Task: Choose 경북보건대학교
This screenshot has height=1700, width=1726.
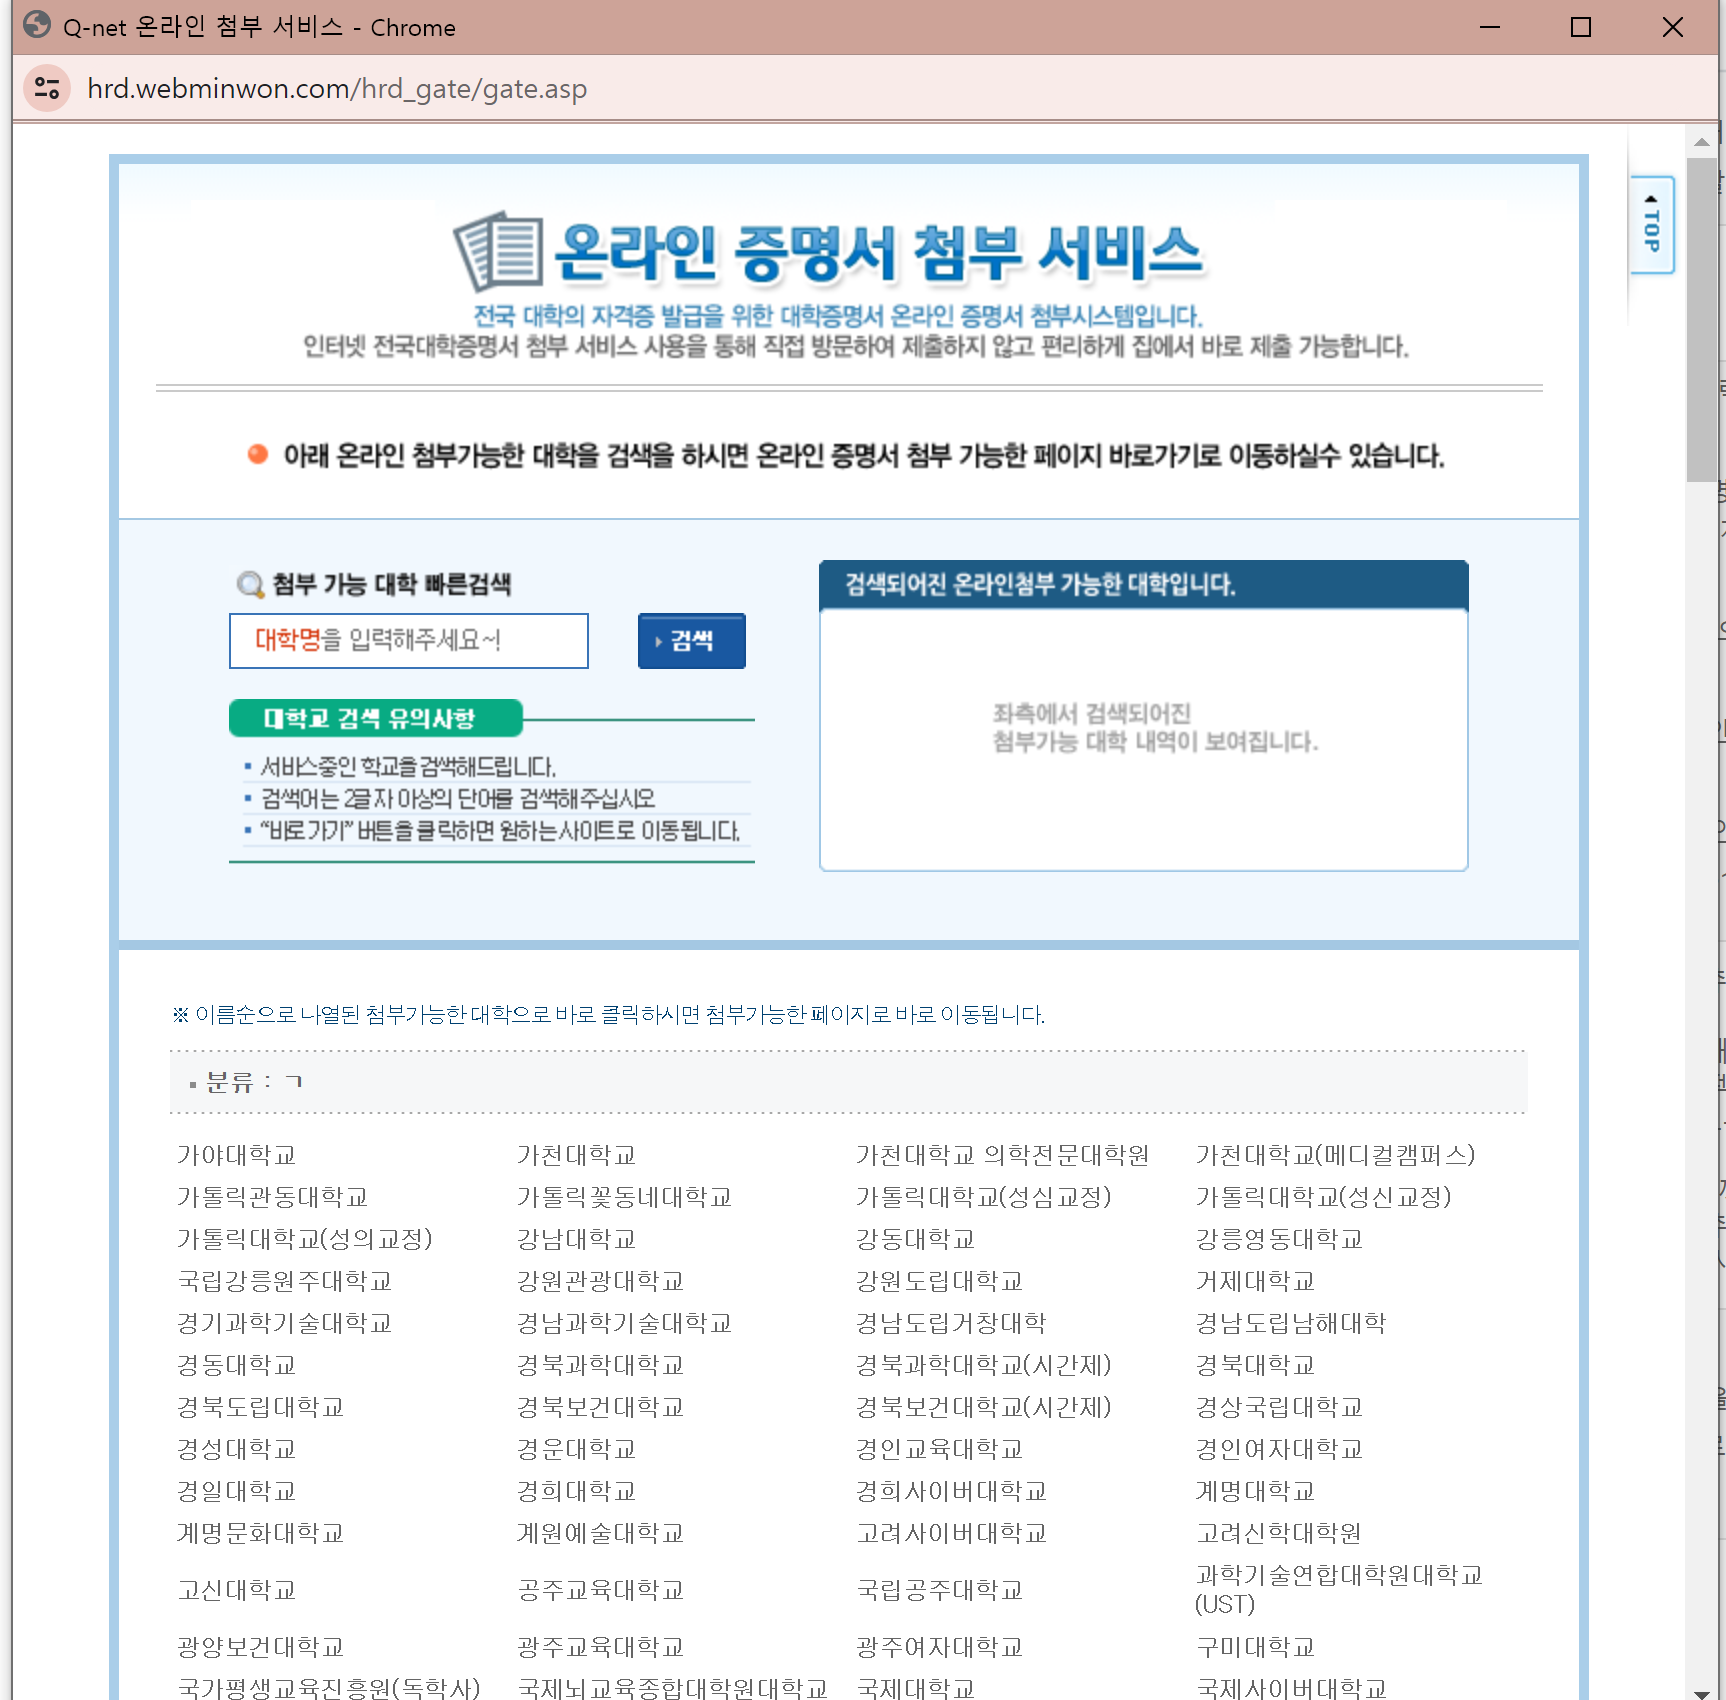Action: click(601, 1407)
